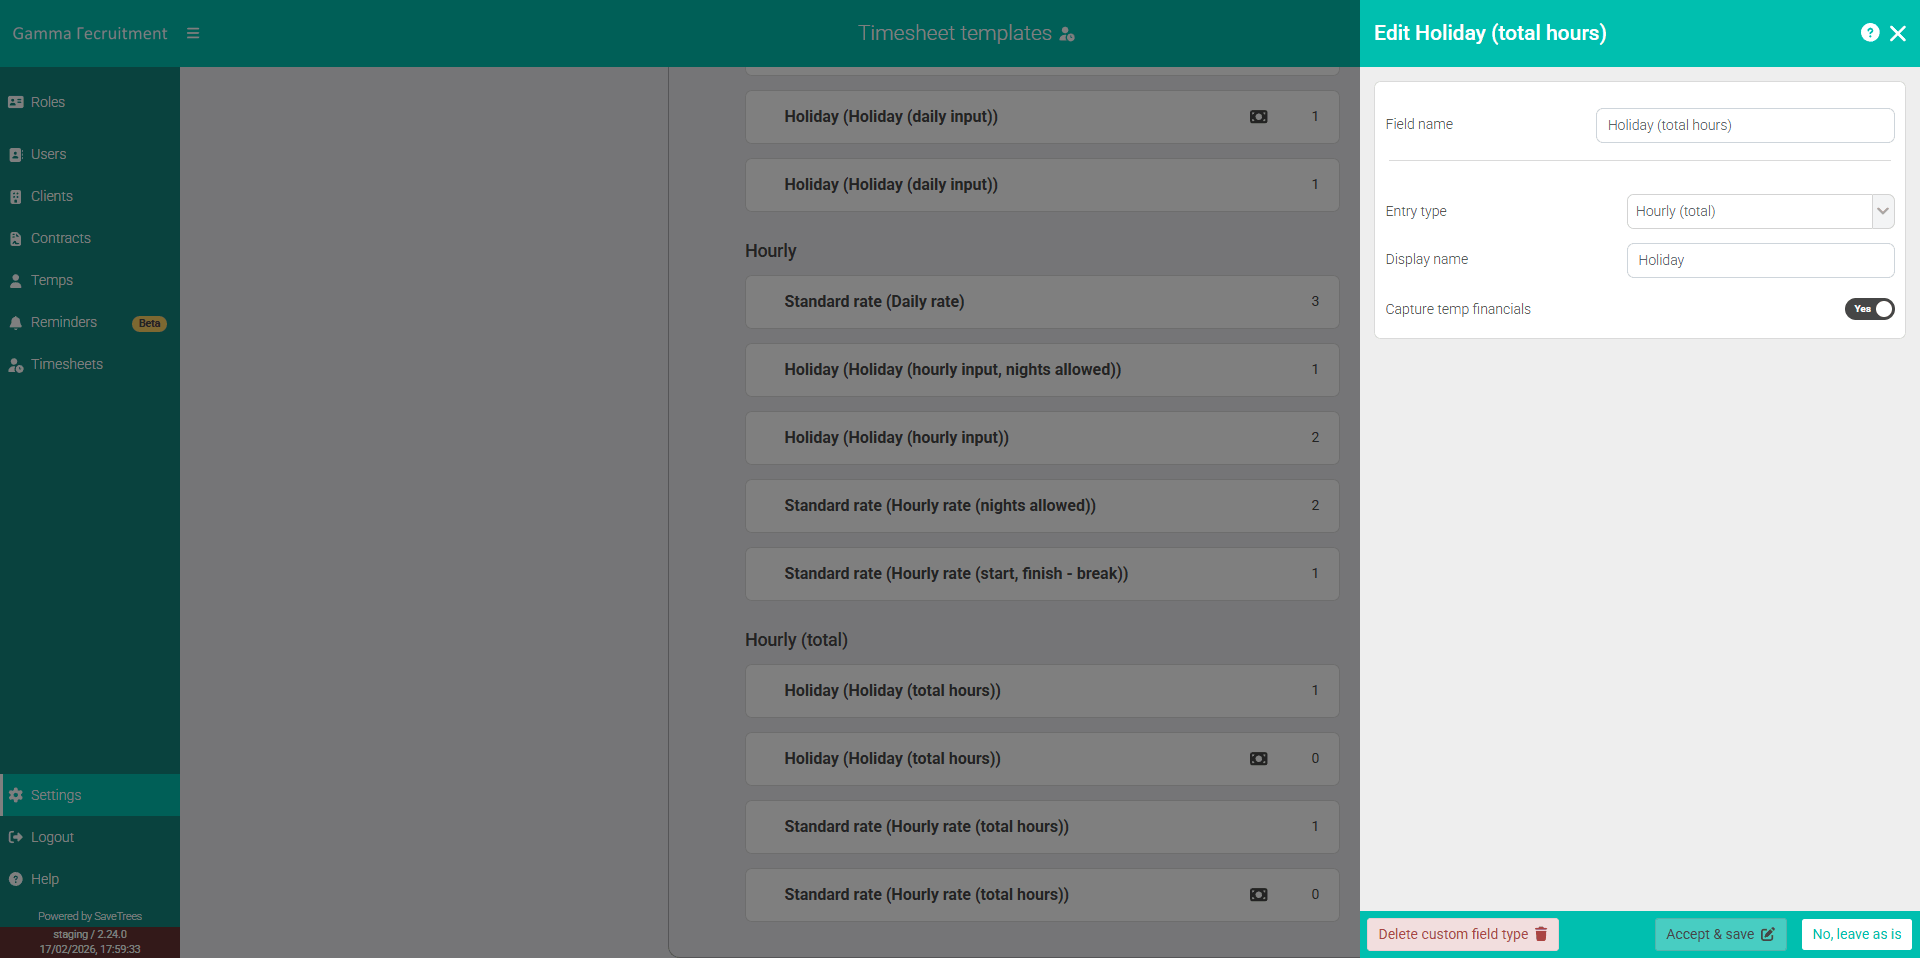Click Logout in the sidebar menu
The width and height of the screenshot is (1920, 958).
[x=51, y=837]
